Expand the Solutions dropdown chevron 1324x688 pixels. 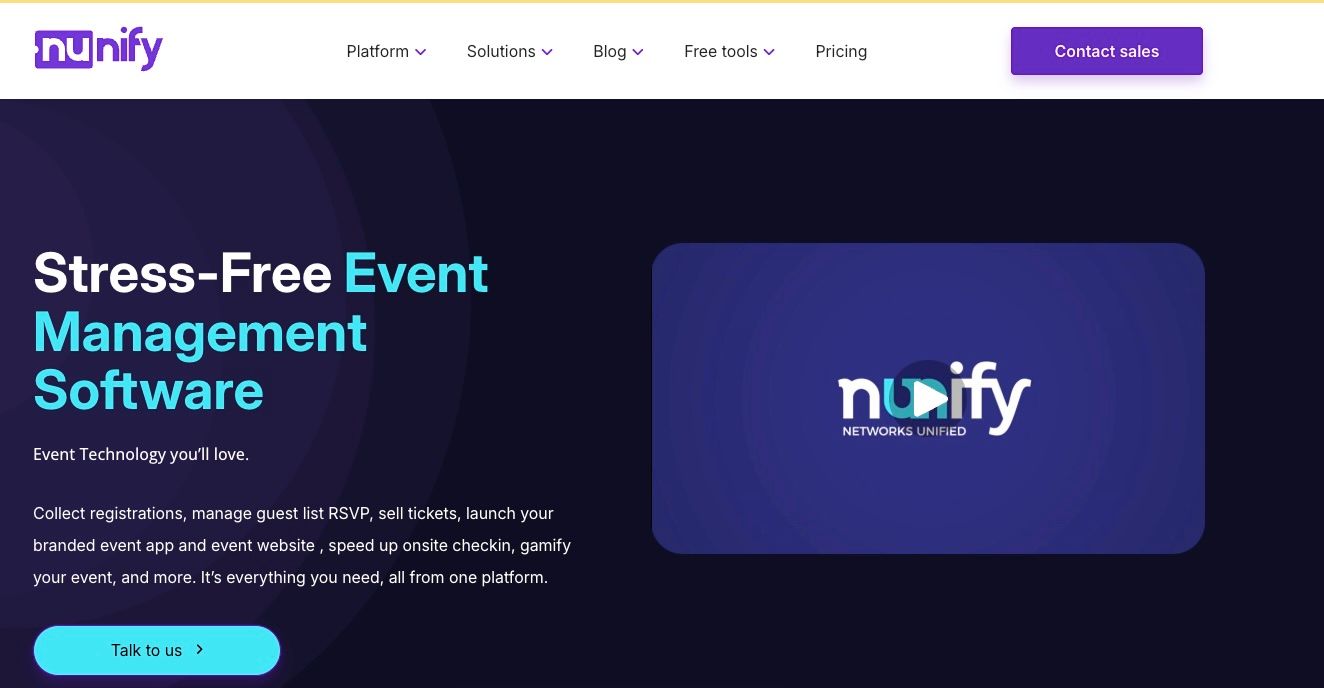547,52
